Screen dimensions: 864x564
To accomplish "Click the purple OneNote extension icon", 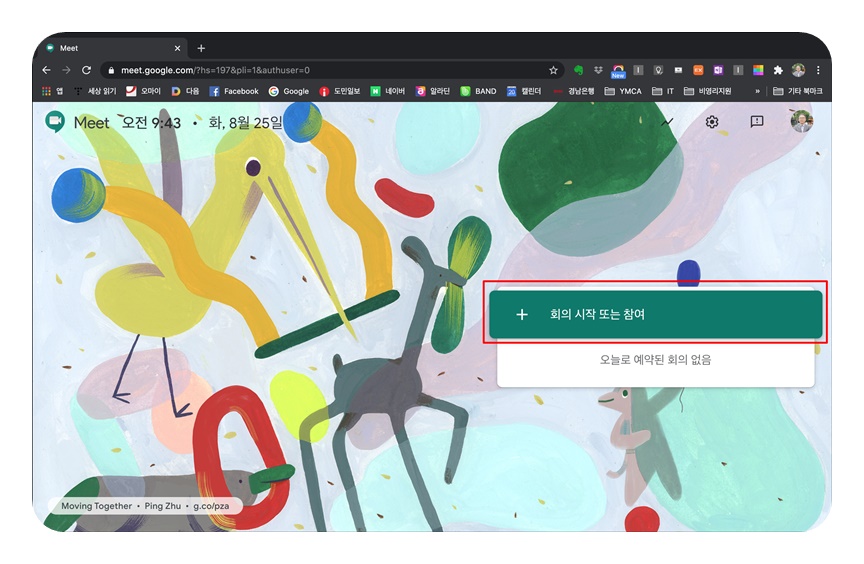I will point(718,70).
